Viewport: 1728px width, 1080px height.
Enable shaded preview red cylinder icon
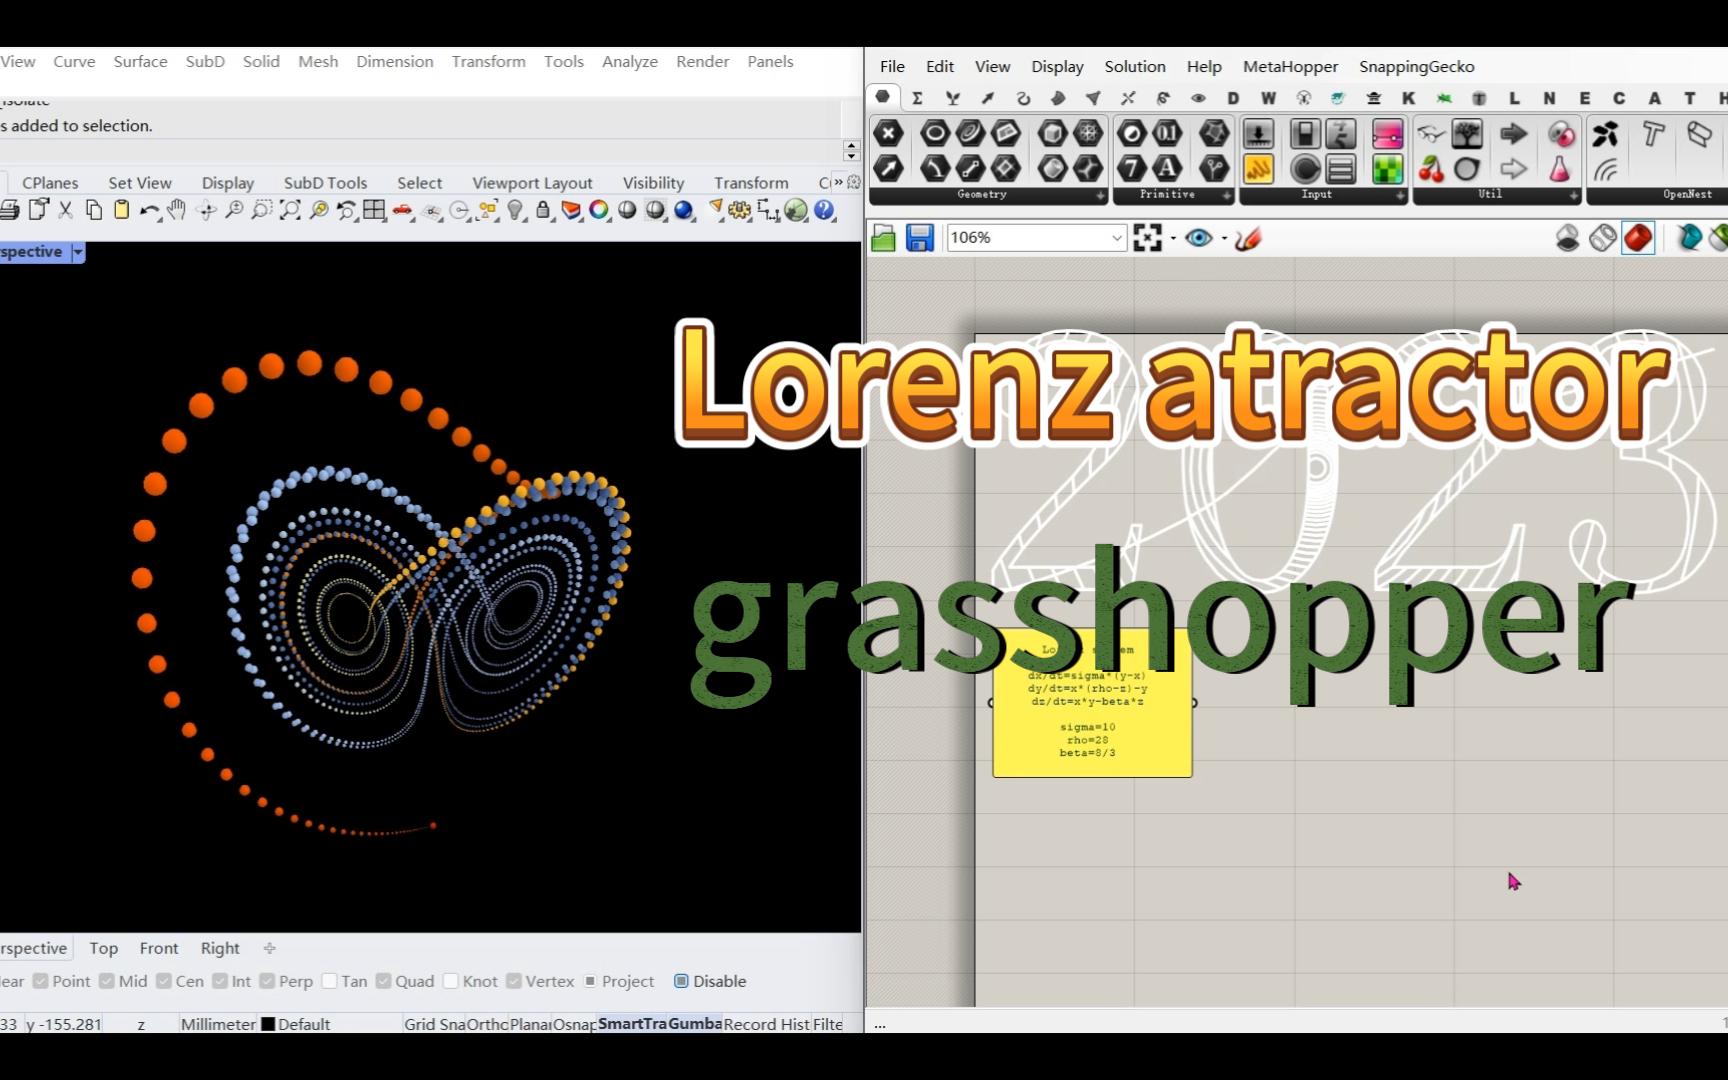(1638, 238)
